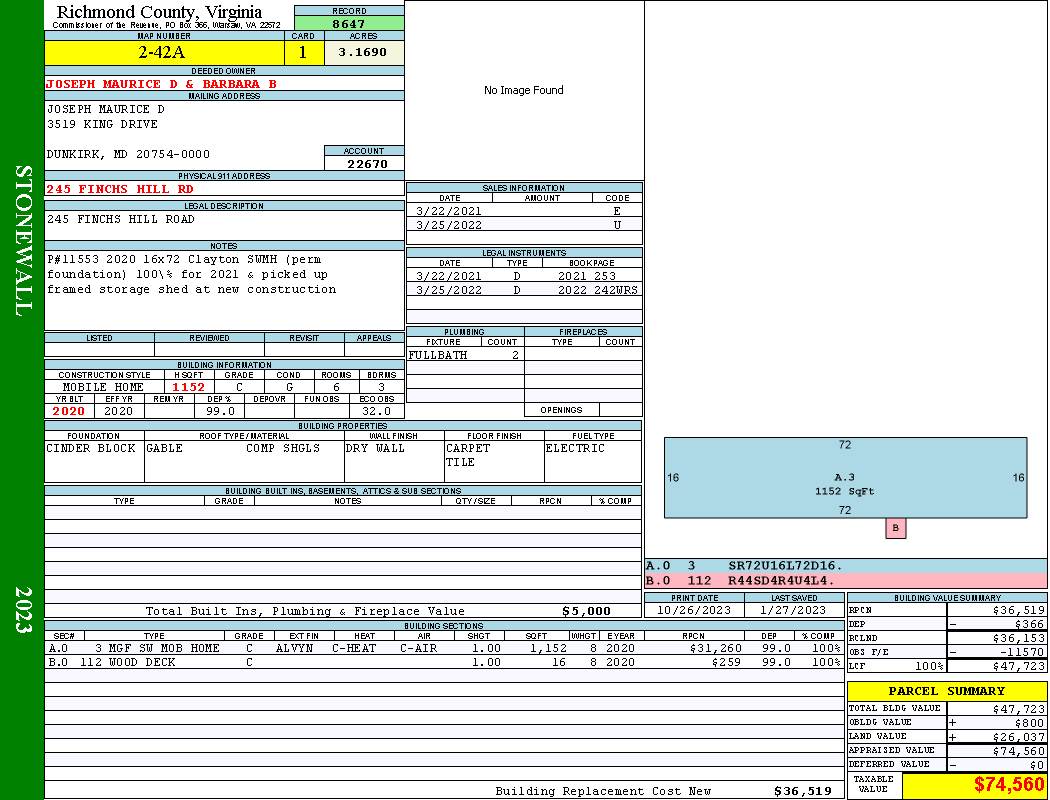Select the 3/25/2022 legal instruments row
This screenshot has width=1050, height=800.
pyautogui.click(x=524, y=290)
